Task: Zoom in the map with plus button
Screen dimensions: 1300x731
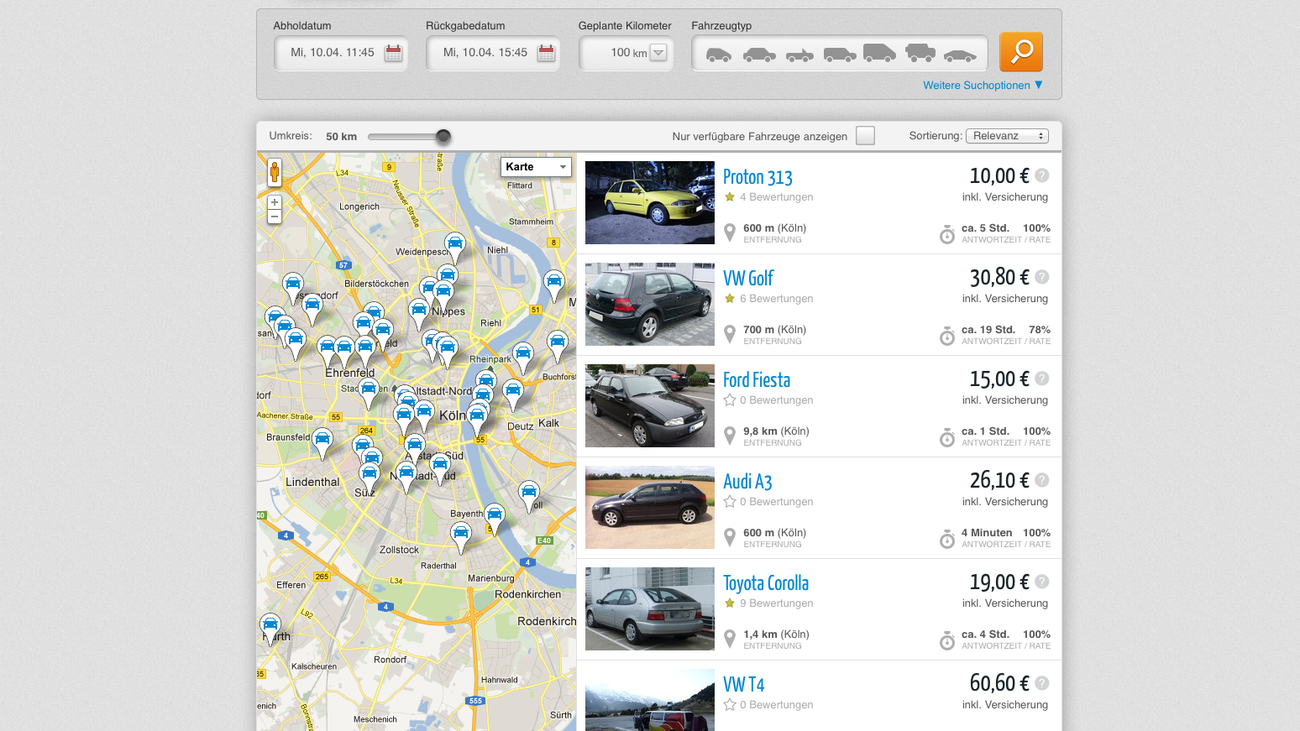Action: [x=274, y=202]
